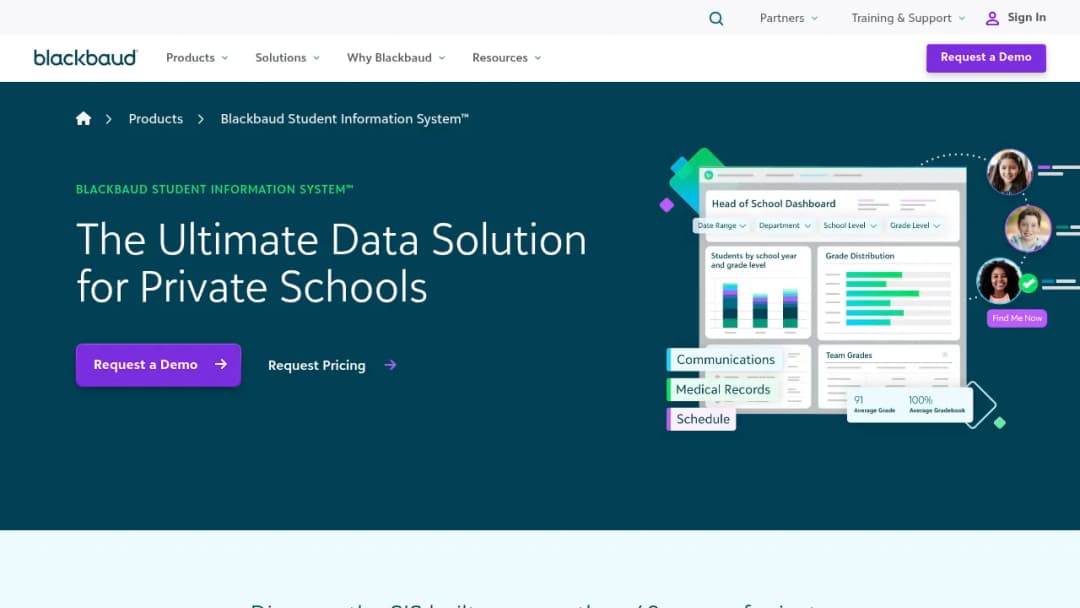1080x608 pixels.
Task: Click the 100% Average Gradebook stat
Action: click(937, 404)
